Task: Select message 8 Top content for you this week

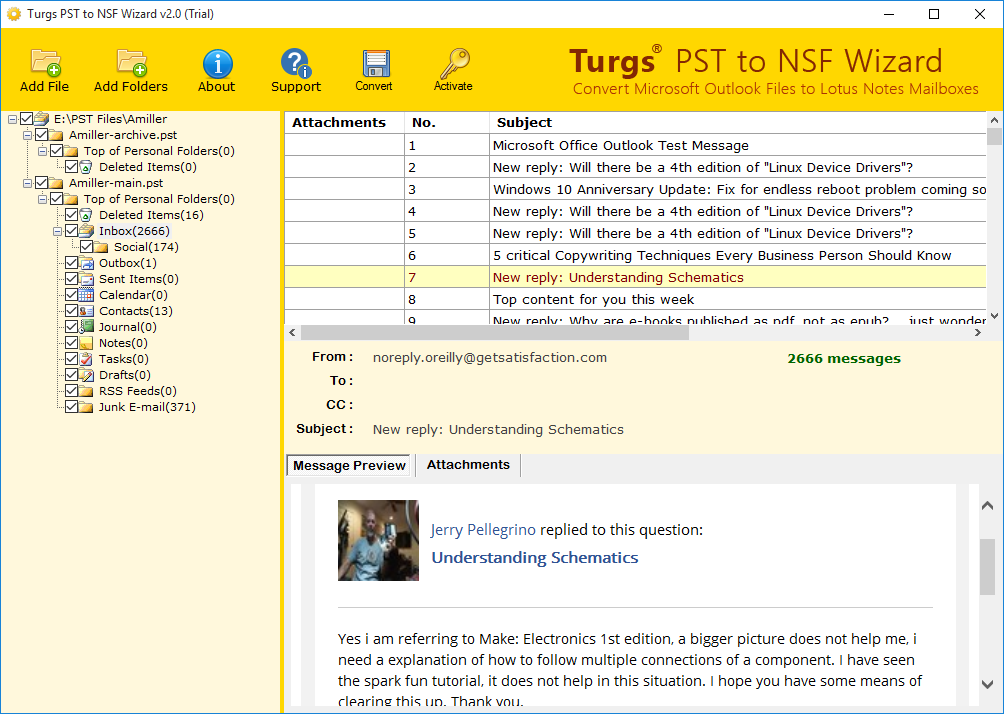Action: 635,299
